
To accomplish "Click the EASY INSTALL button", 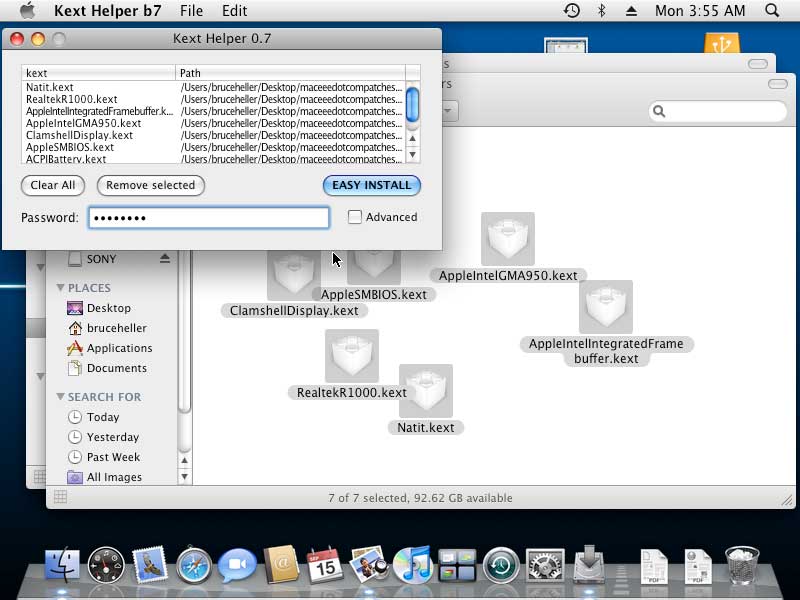I will [x=371, y=185].
